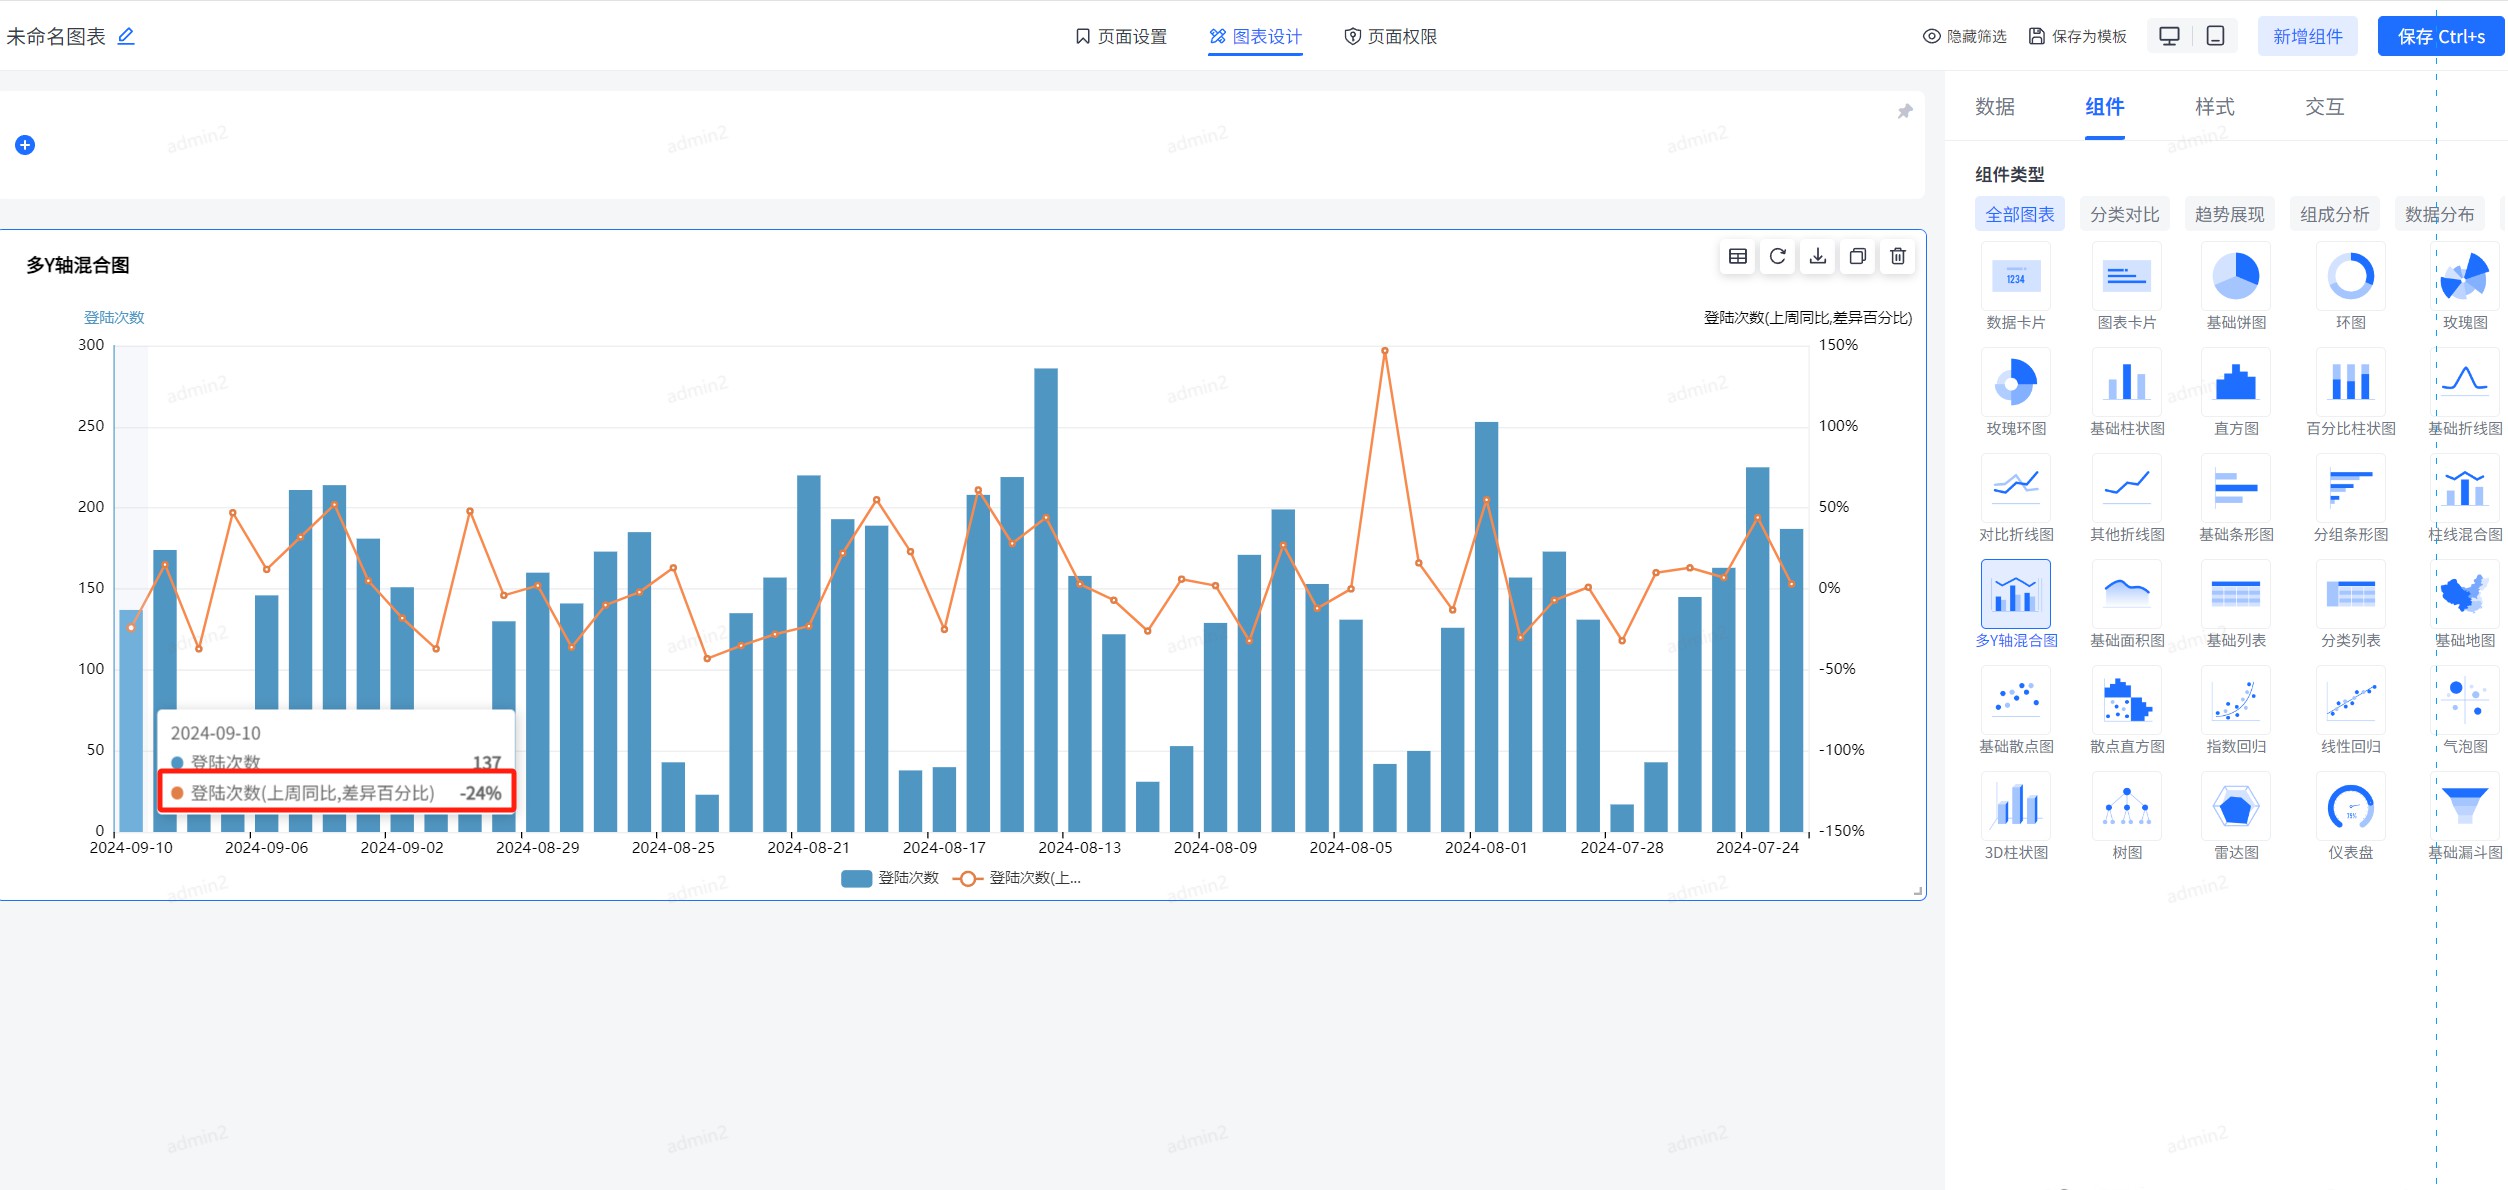Viewport: 2508px width, 1190px height.
Task: Choose the 散点直方图 chart type
Action: tap(2127, 712)
